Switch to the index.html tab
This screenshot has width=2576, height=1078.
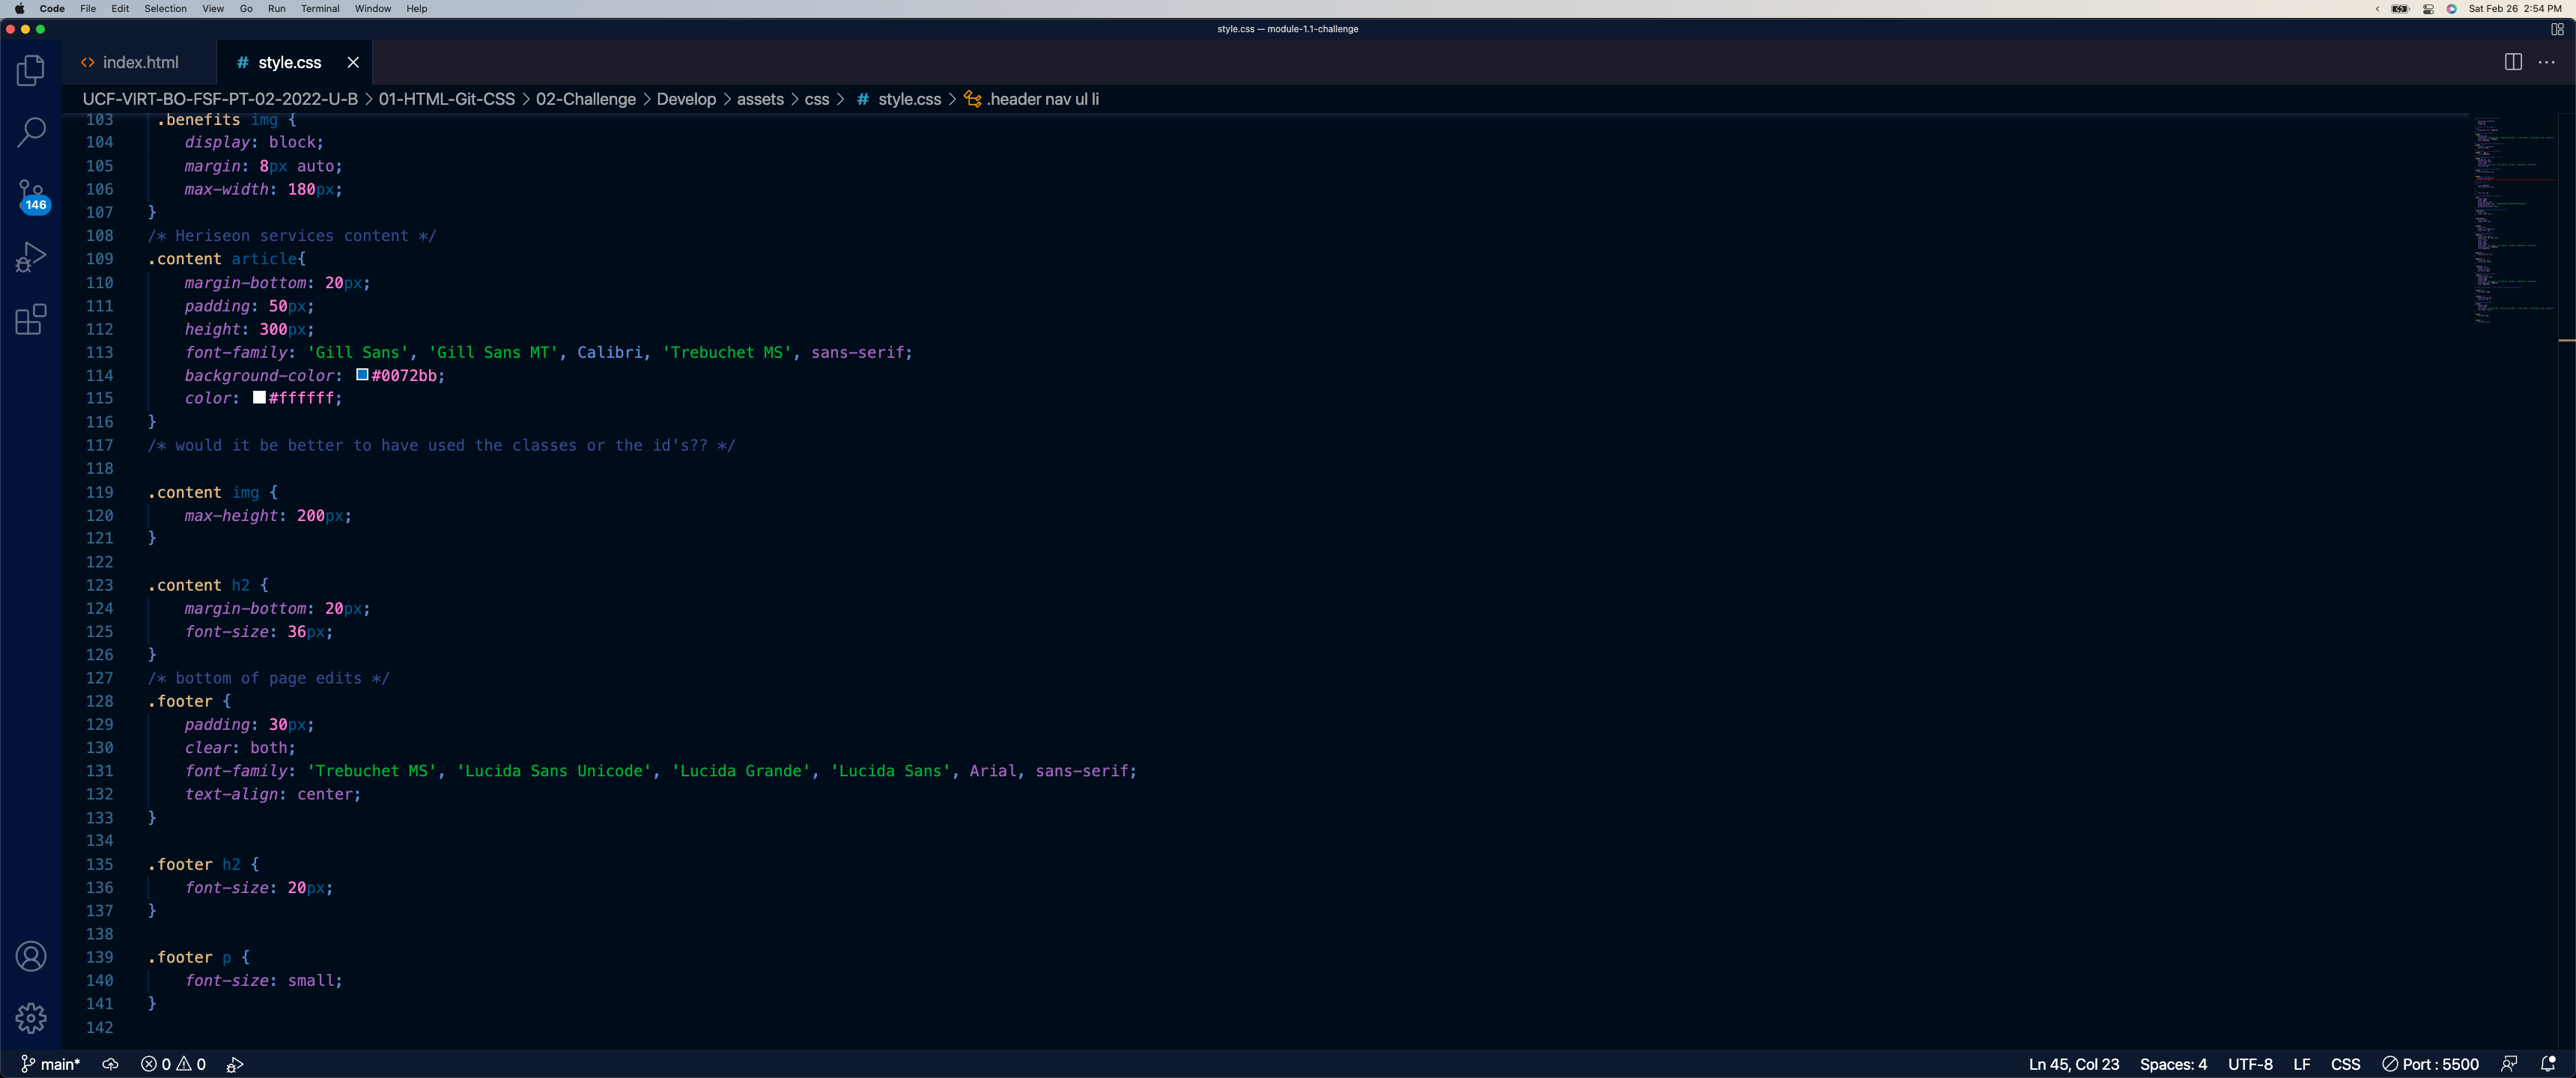tap(139, 62)
